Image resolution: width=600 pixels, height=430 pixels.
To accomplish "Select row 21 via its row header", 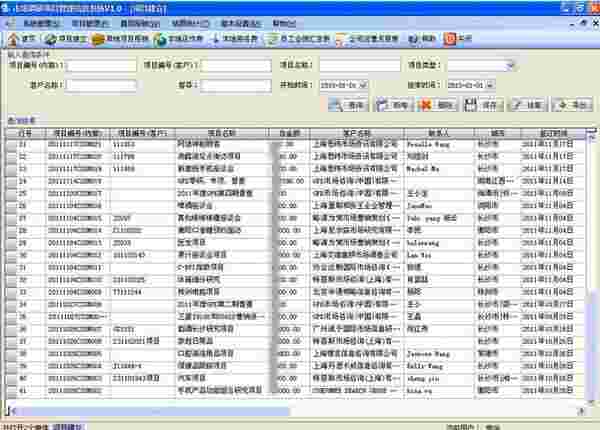I will pyautogui.click(x=11, y=144).
